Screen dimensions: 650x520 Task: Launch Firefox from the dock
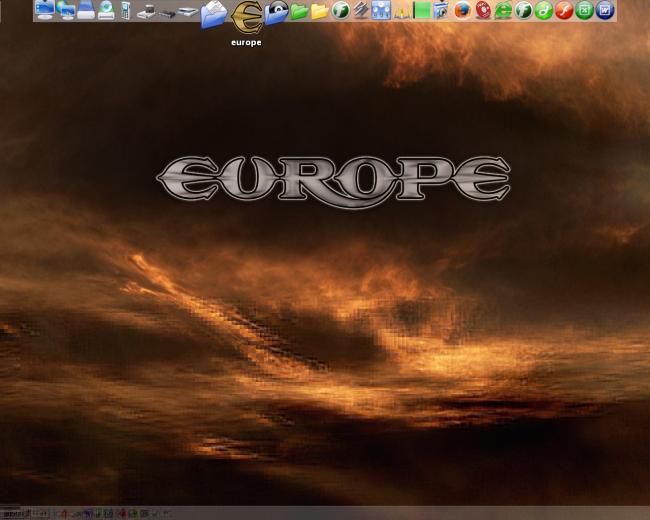463,10
